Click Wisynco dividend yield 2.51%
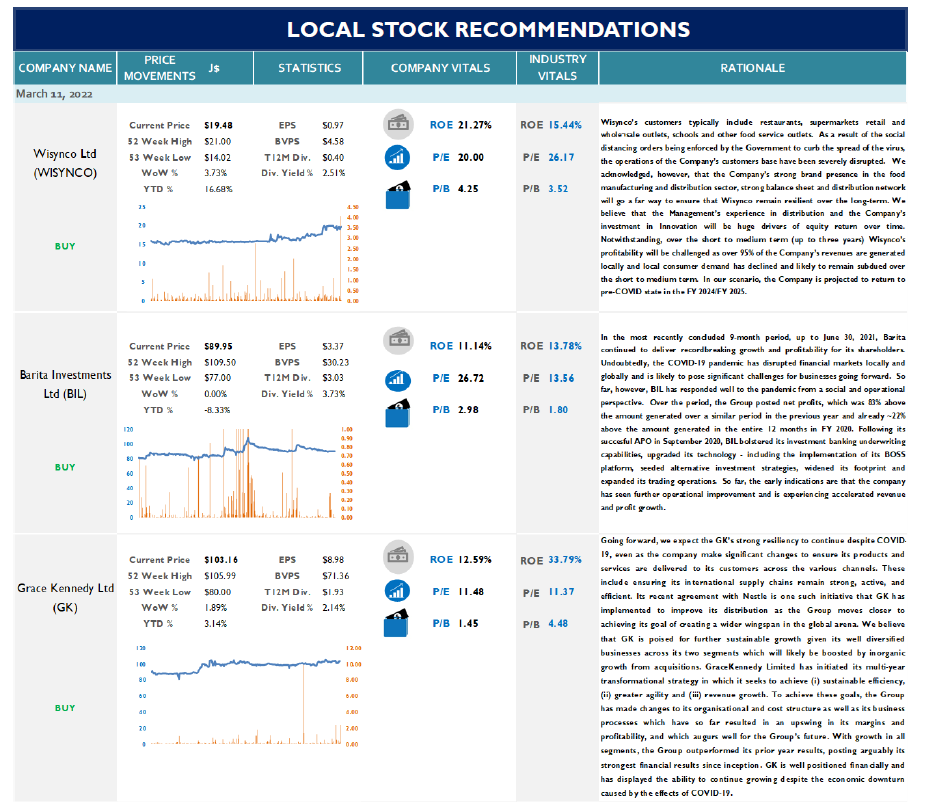The image size is (934, 802). [x=334, y=173]
